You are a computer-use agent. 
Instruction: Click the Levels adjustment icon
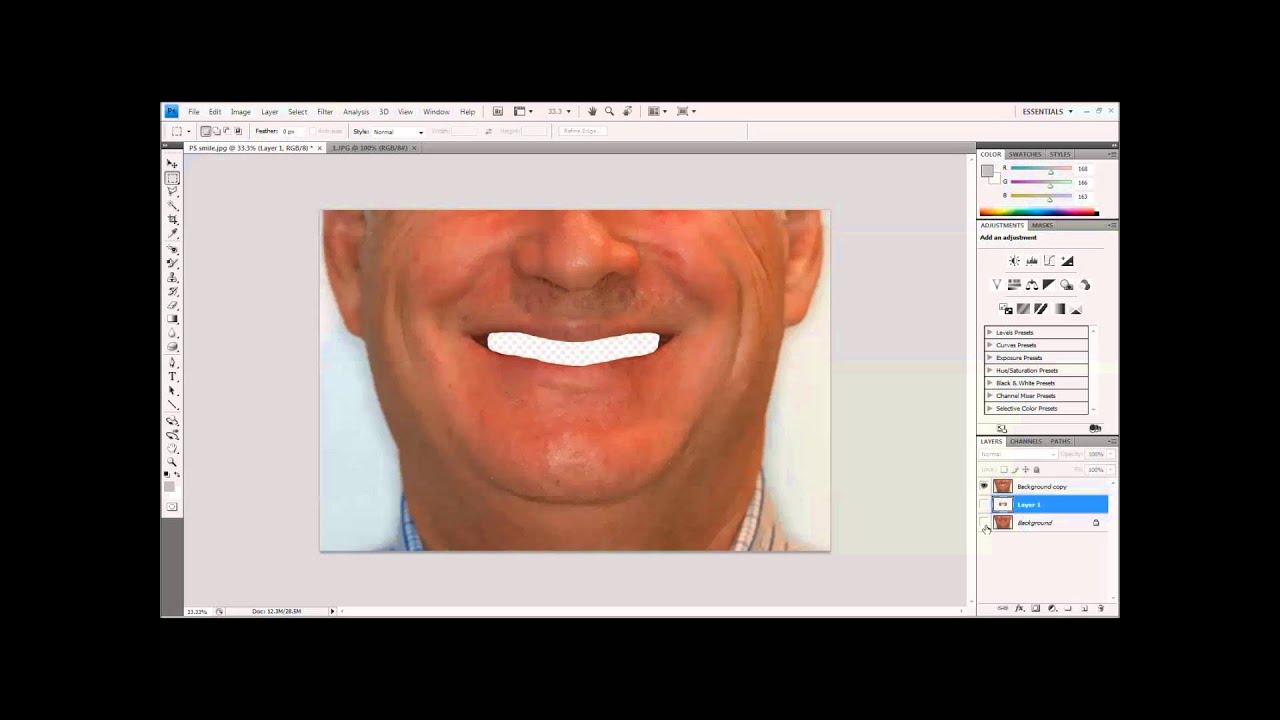pos(1032,261)
